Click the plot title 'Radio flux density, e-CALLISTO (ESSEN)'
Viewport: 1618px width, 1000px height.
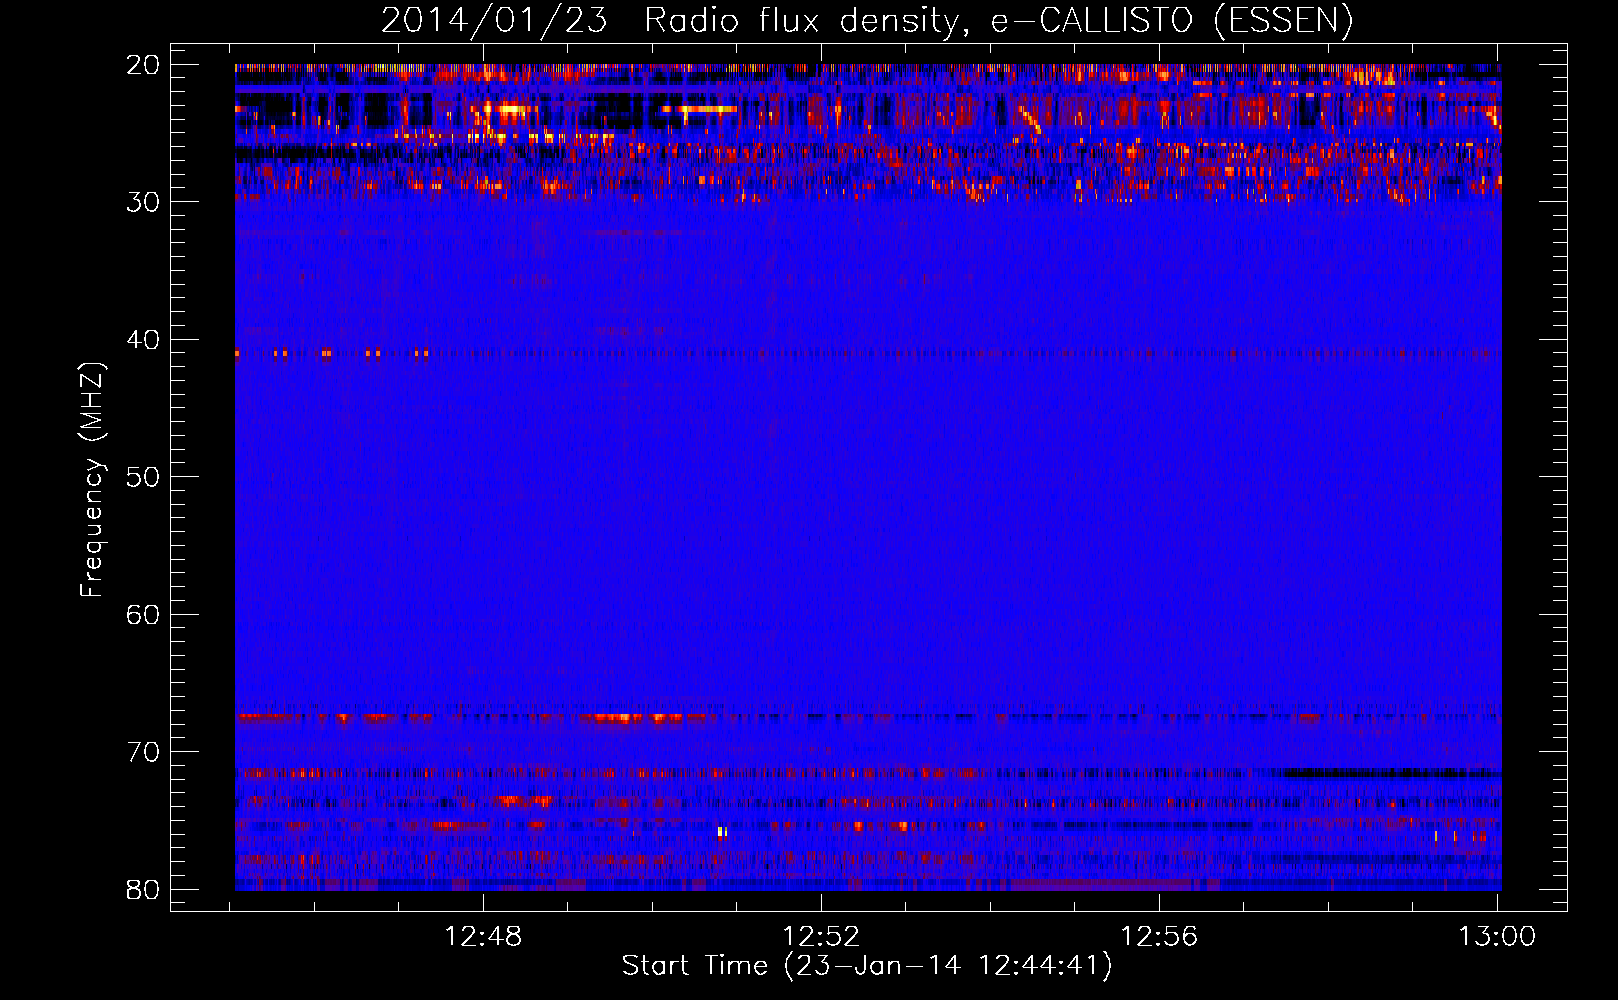(998, 20)
